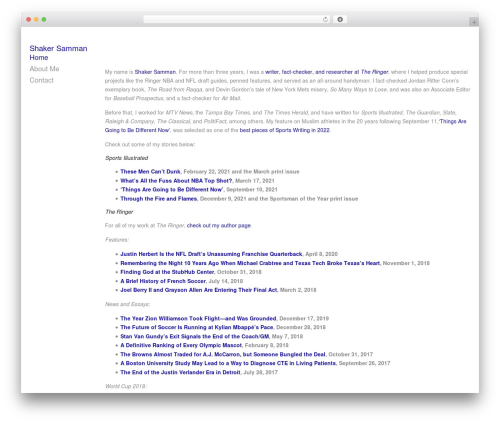
Task: Open The Year Zion Williamson Took Flight article
Action: point(198,318)
